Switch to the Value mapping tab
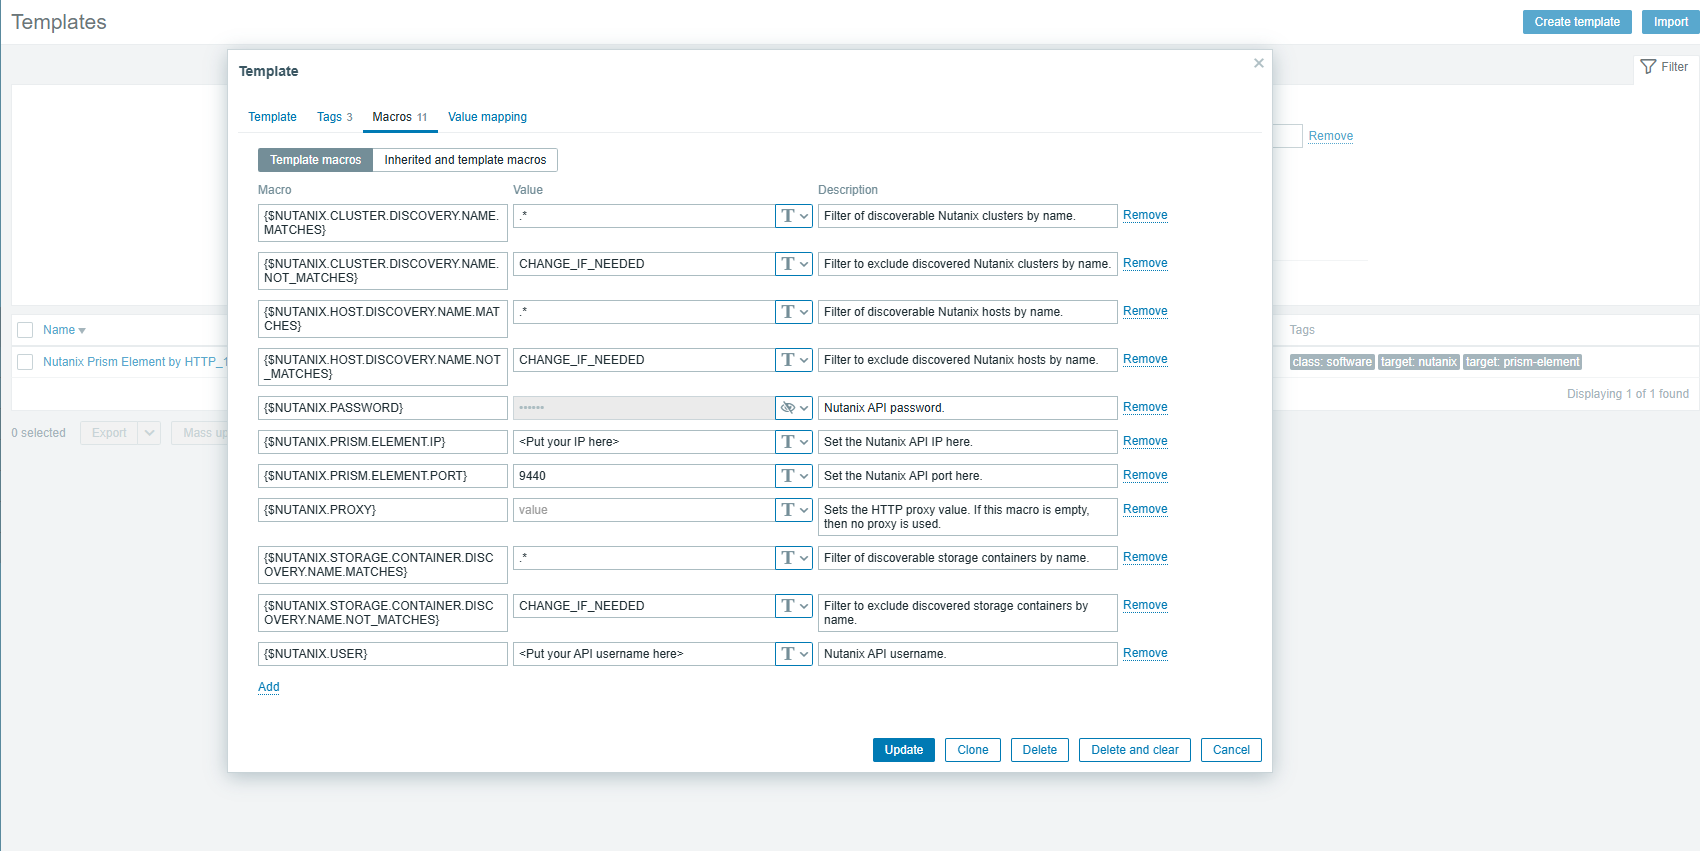 click(487, 117)
